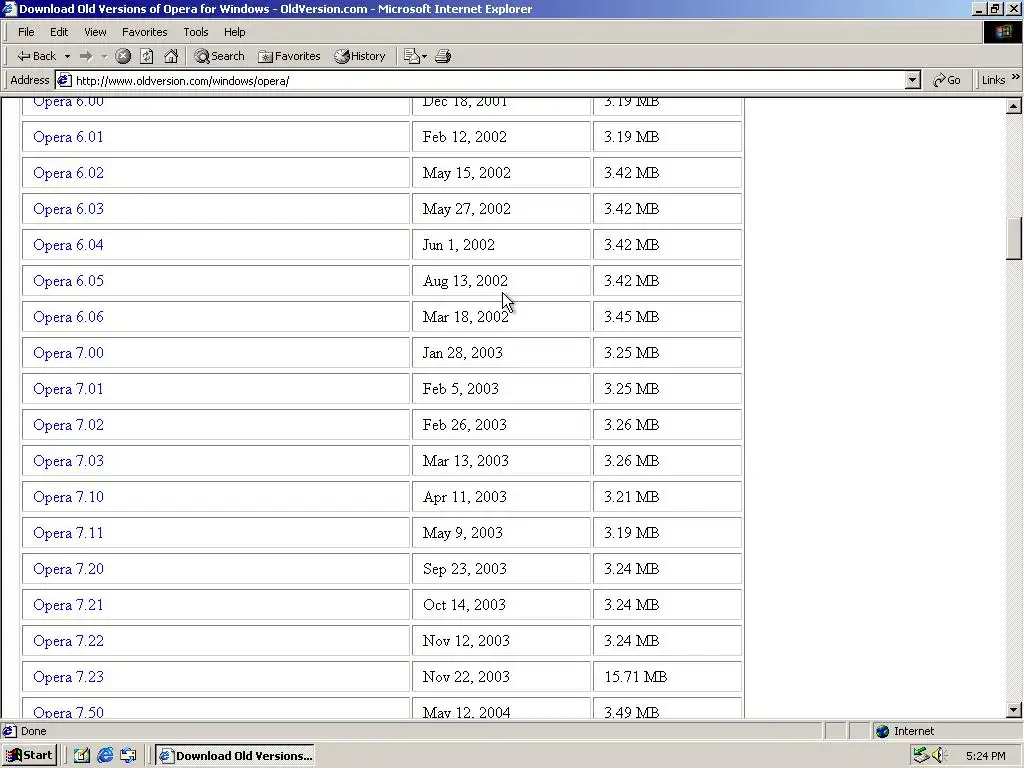Expand the address bar URL dropdown
Viewport: 1024px width, 768px height.
913,80
